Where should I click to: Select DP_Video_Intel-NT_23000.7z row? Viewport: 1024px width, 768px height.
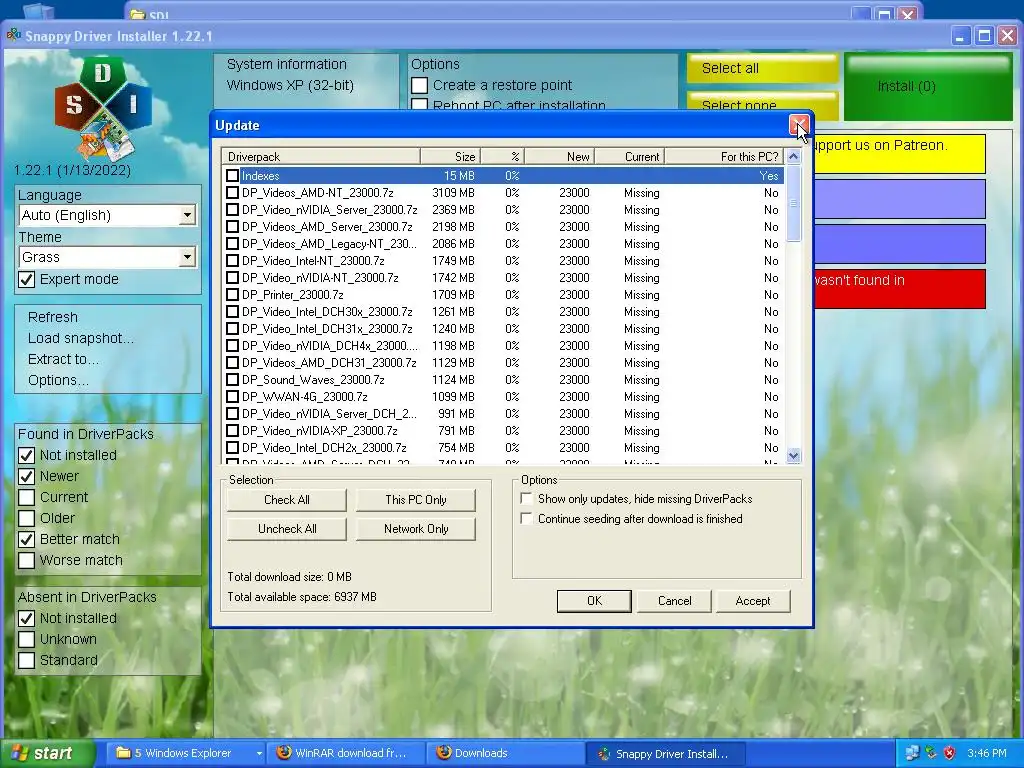coord(503,261)
